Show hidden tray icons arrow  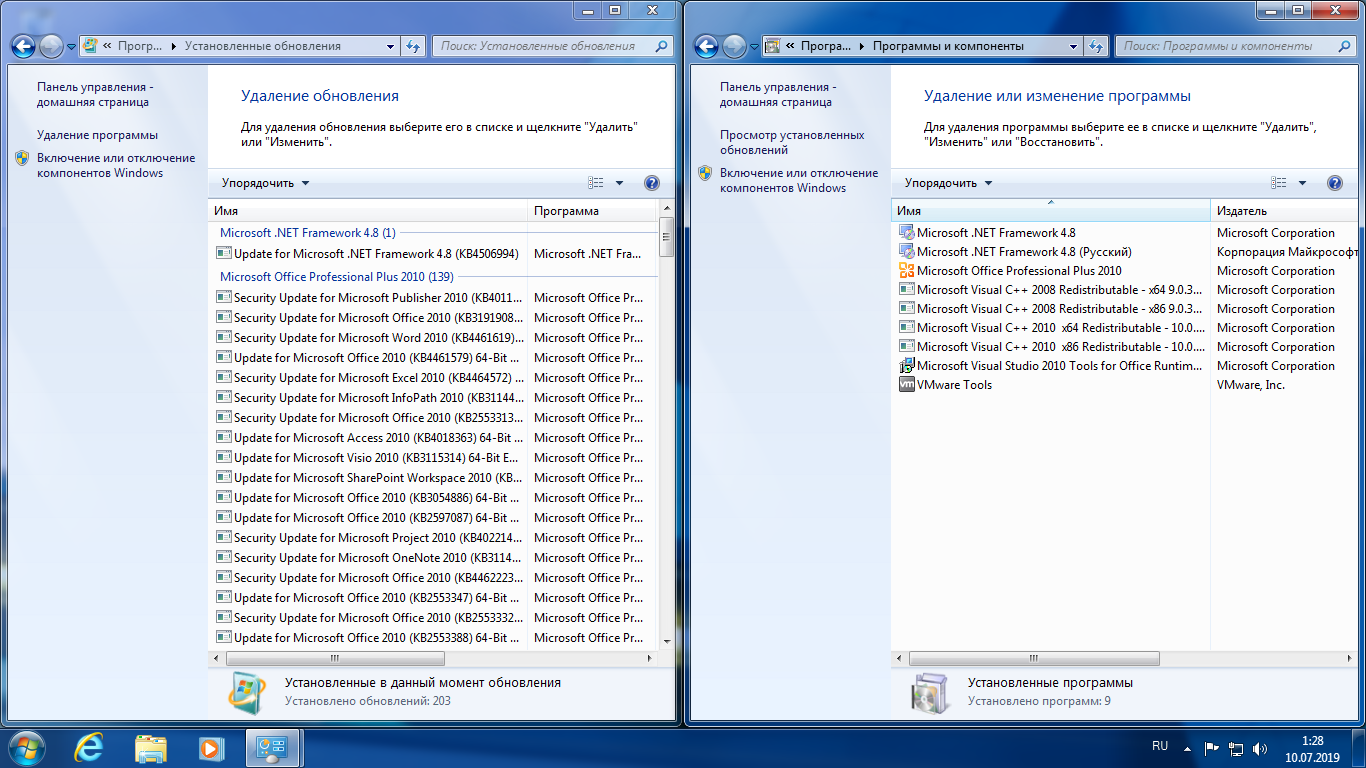coord(1187,748)
